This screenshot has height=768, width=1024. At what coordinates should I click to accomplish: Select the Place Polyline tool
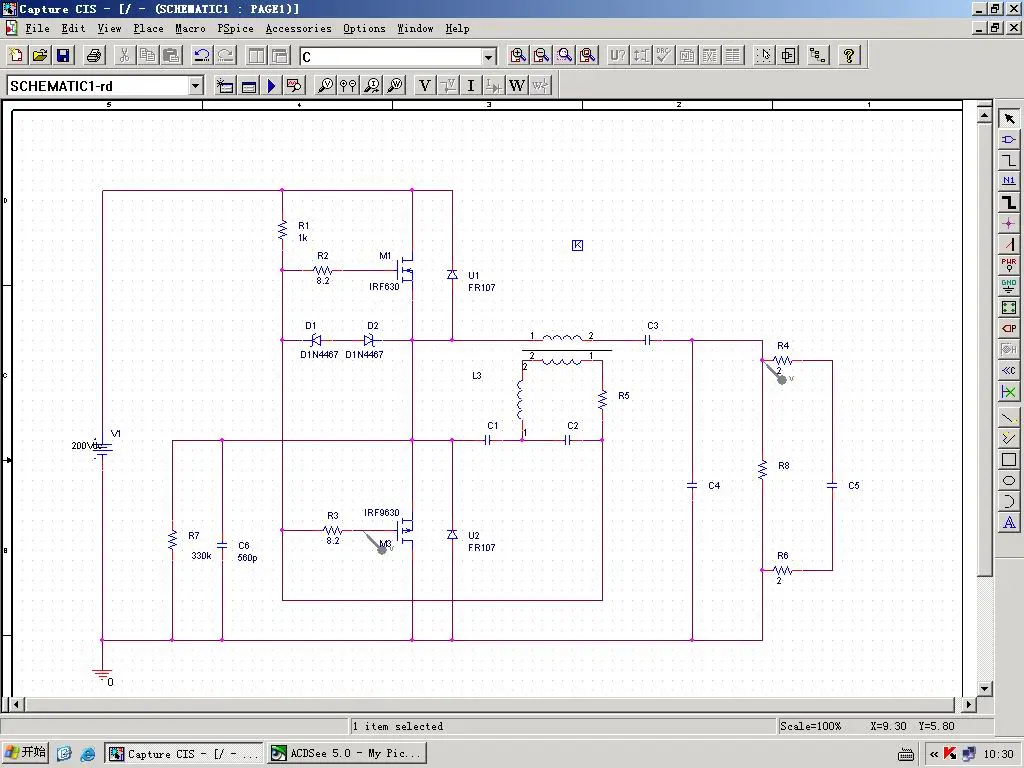[x=1009, y=438]
